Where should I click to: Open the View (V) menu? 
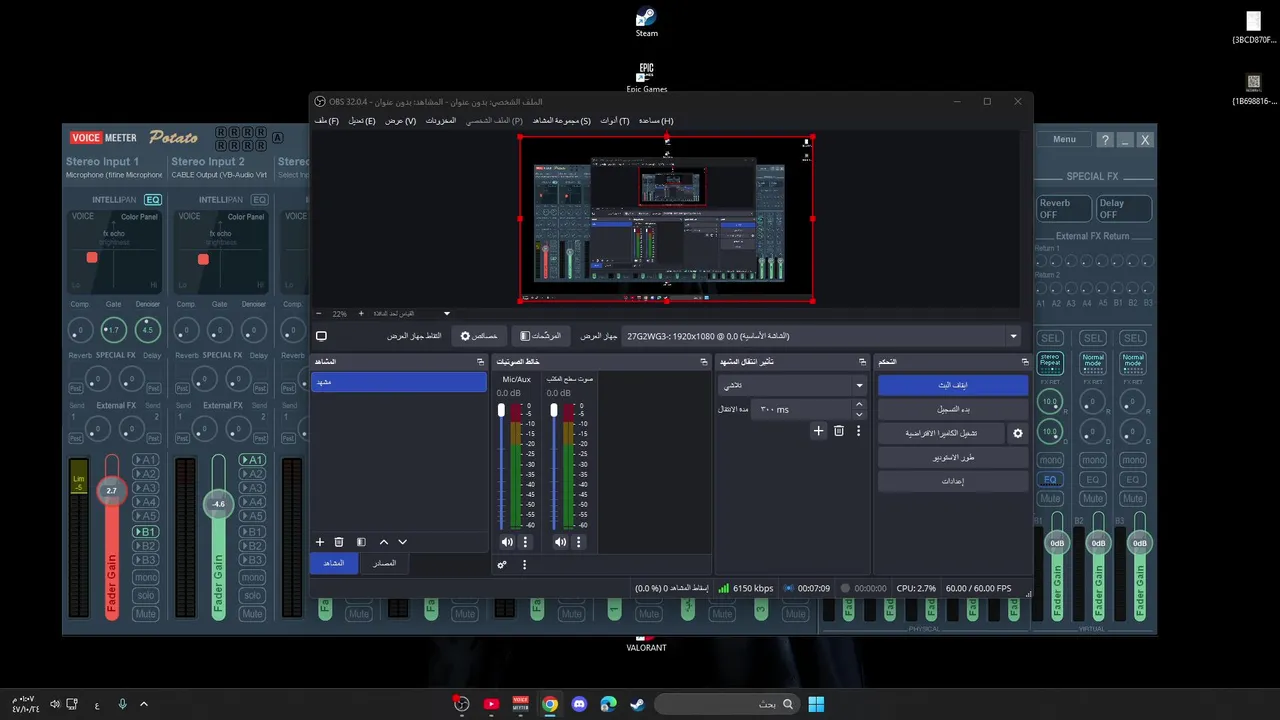point(401,121)
